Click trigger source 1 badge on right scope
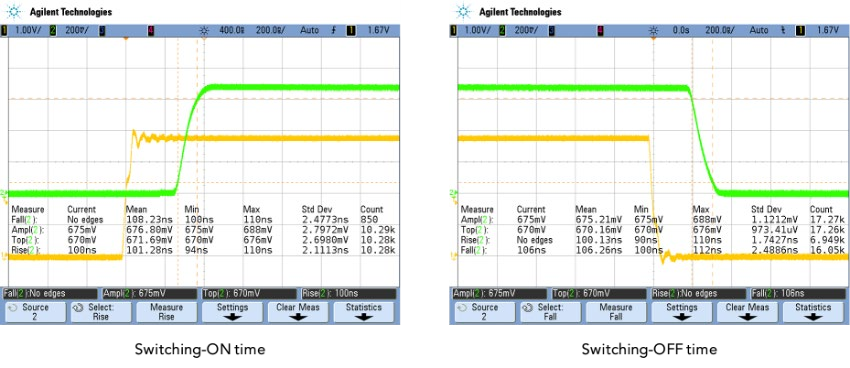This screenshot has height=368, width=850. [x=800, y=30]
